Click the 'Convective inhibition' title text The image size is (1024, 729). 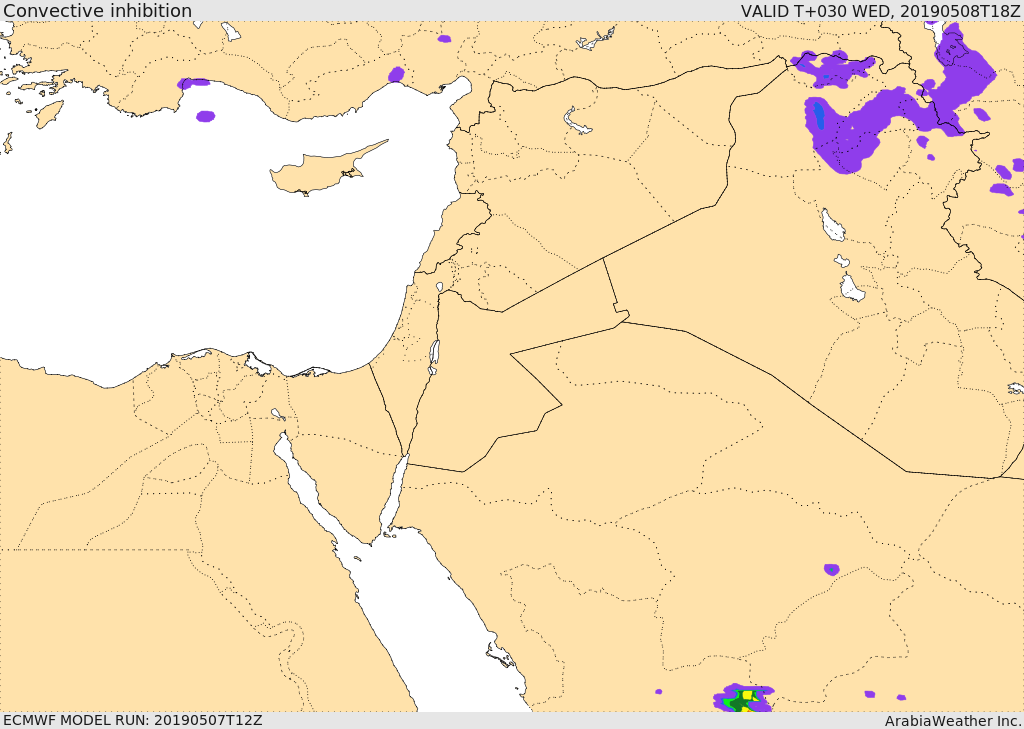click(x=97, y=10)
